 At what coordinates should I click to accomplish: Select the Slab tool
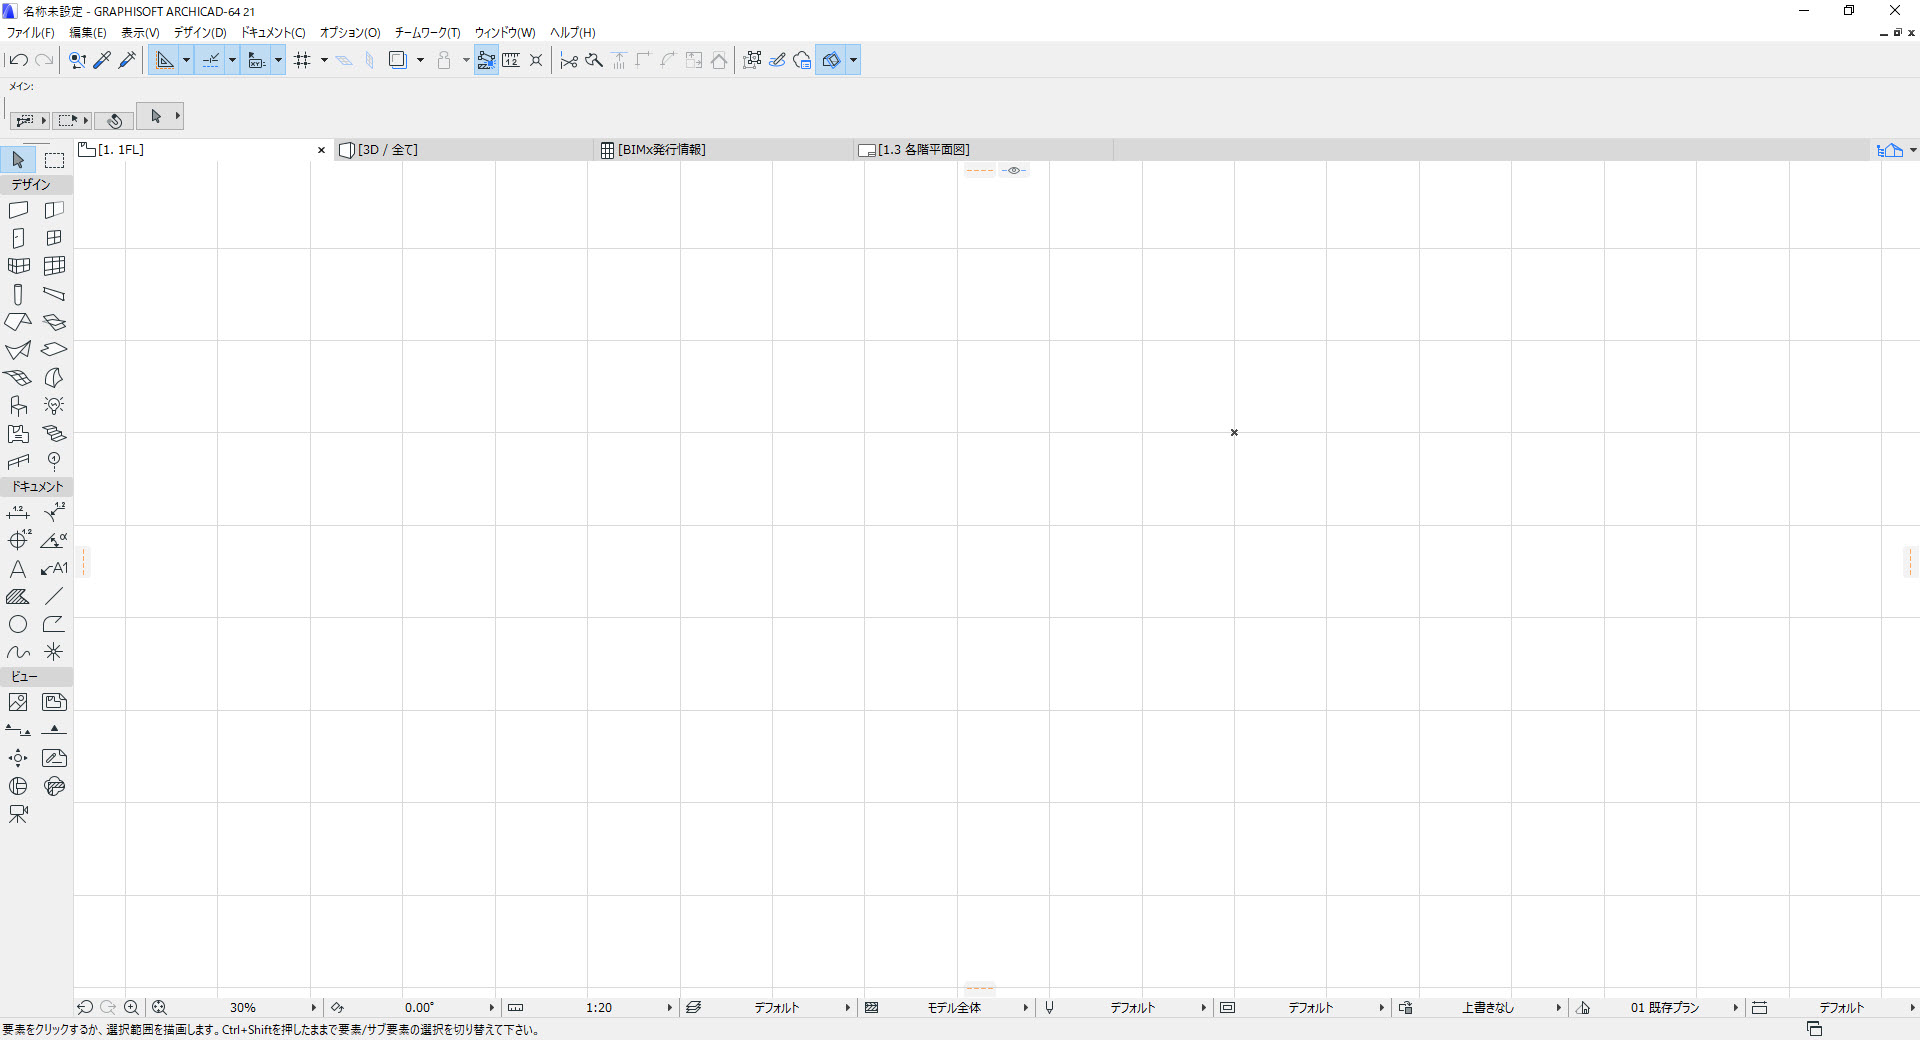(54, 350)
